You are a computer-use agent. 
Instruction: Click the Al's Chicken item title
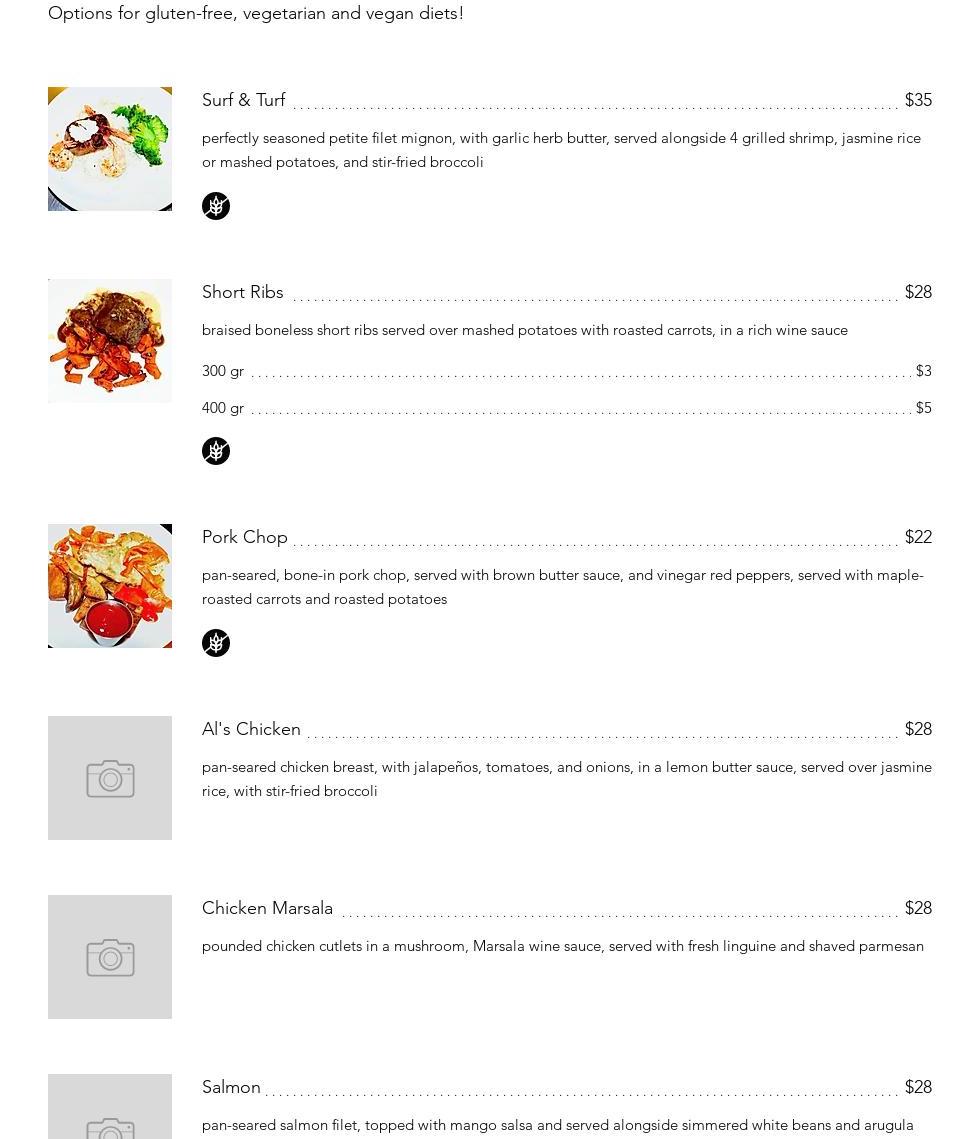pyautogui.click(x=251, y=729)
